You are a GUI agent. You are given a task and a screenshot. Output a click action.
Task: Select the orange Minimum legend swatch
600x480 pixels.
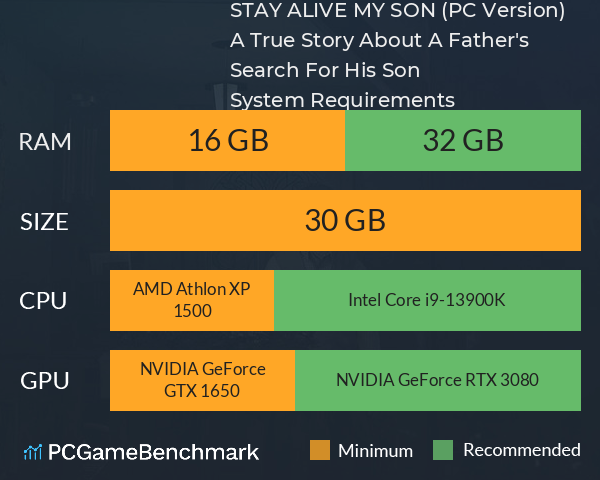click(x=320, y=450)
